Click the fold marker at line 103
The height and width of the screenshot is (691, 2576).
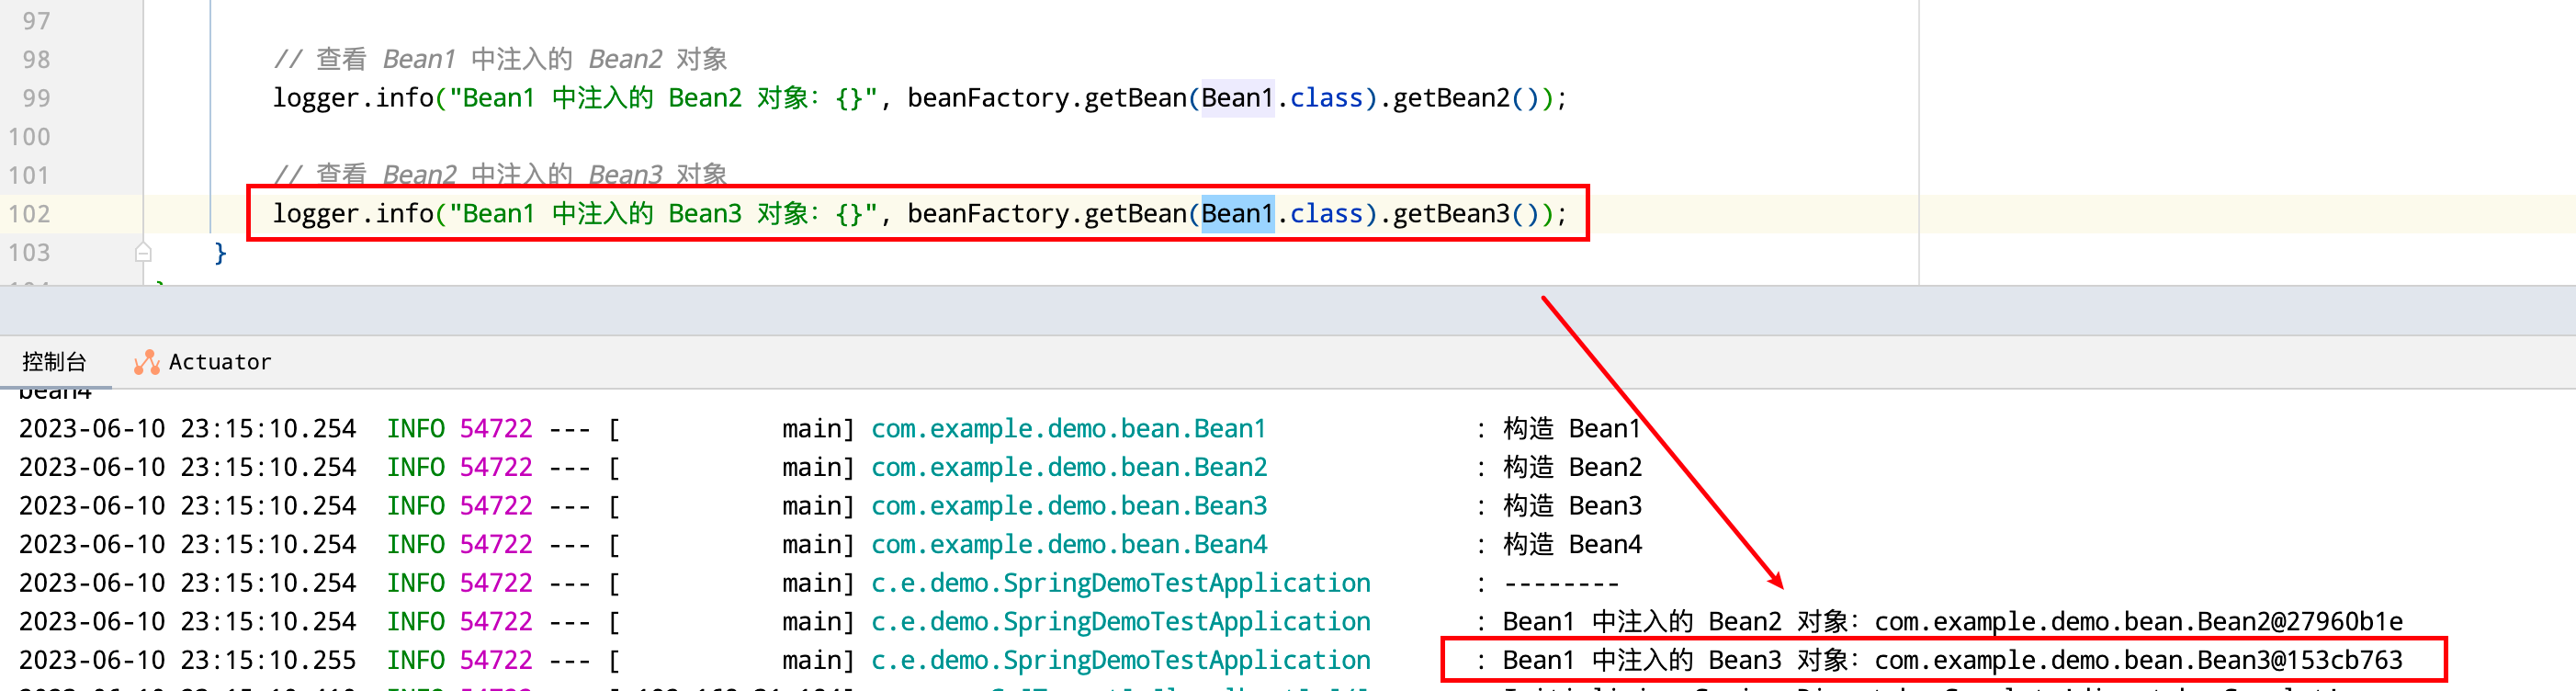[143, 252]
